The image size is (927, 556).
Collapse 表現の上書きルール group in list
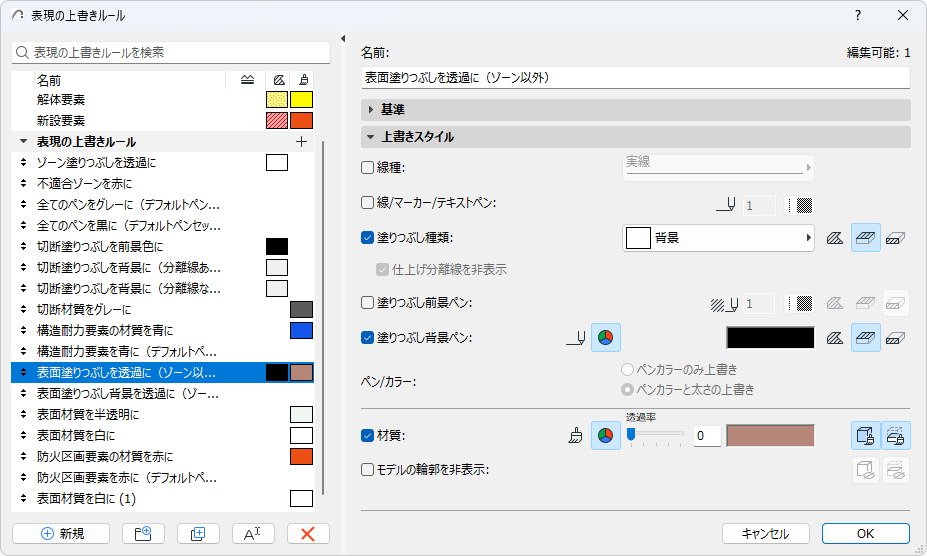pos(24,142)
